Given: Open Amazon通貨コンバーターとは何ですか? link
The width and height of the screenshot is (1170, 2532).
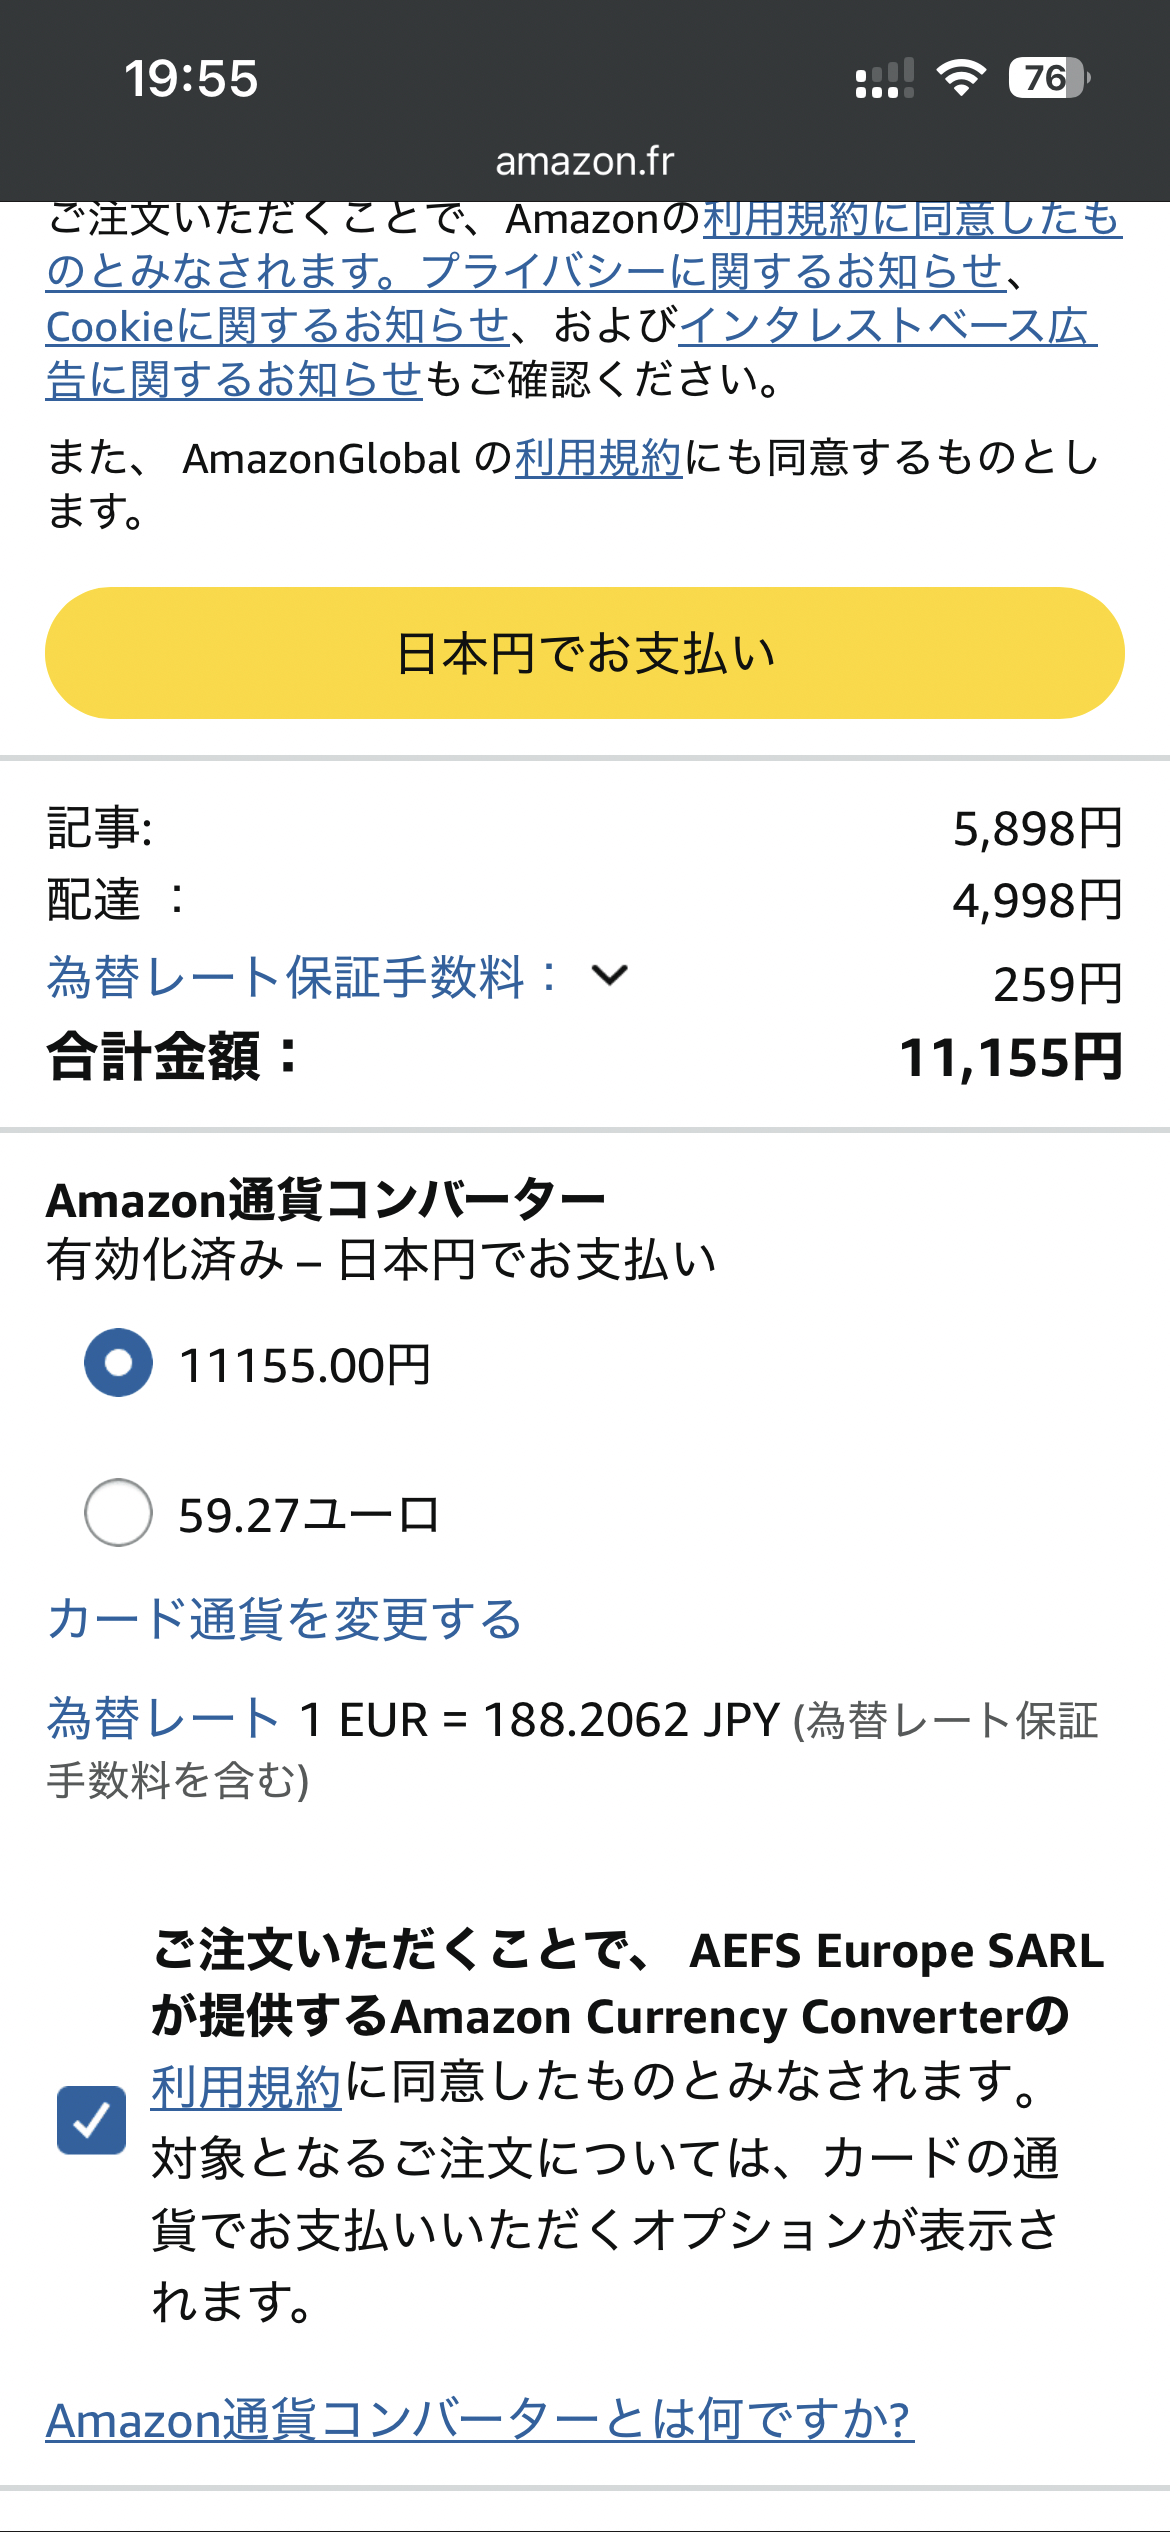Looking at the screenshot, I should pos(480,2420).
